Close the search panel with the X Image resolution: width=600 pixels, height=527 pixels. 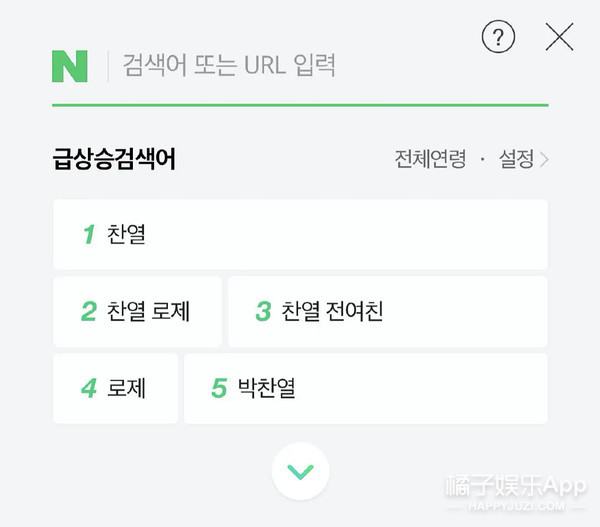tap(559, 38)
